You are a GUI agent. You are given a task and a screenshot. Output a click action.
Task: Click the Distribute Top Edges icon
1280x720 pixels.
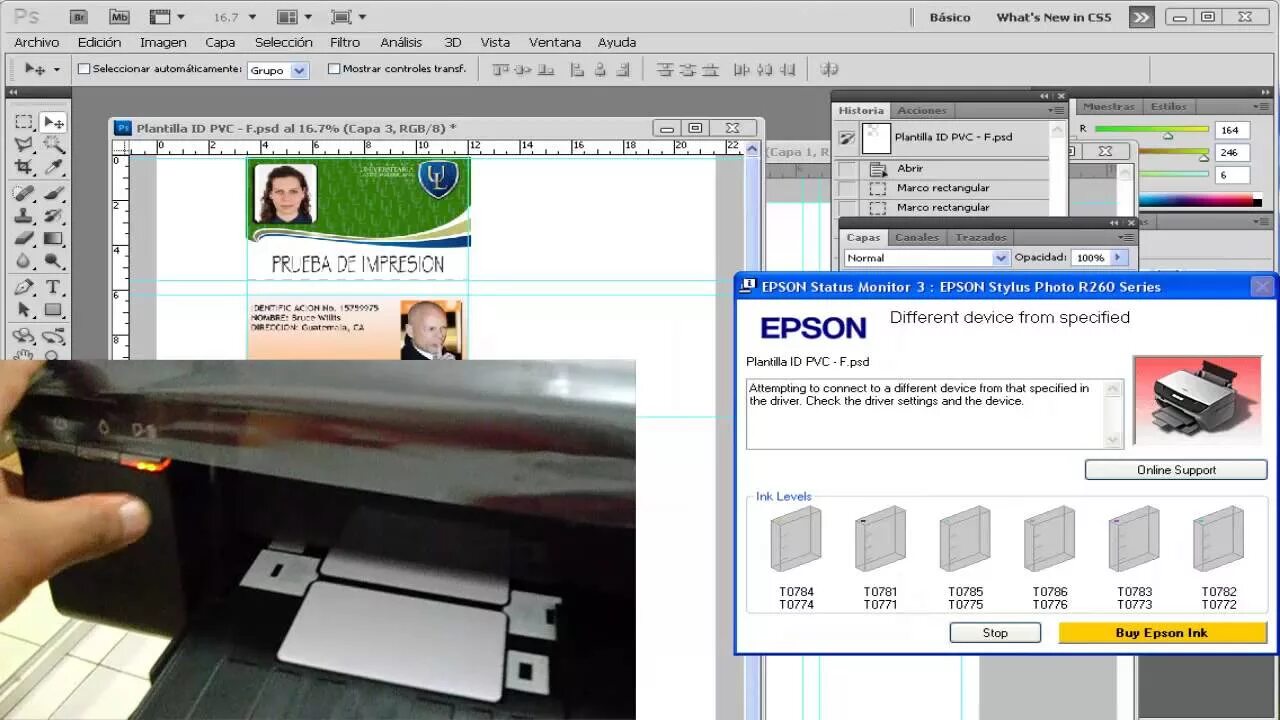665,69
